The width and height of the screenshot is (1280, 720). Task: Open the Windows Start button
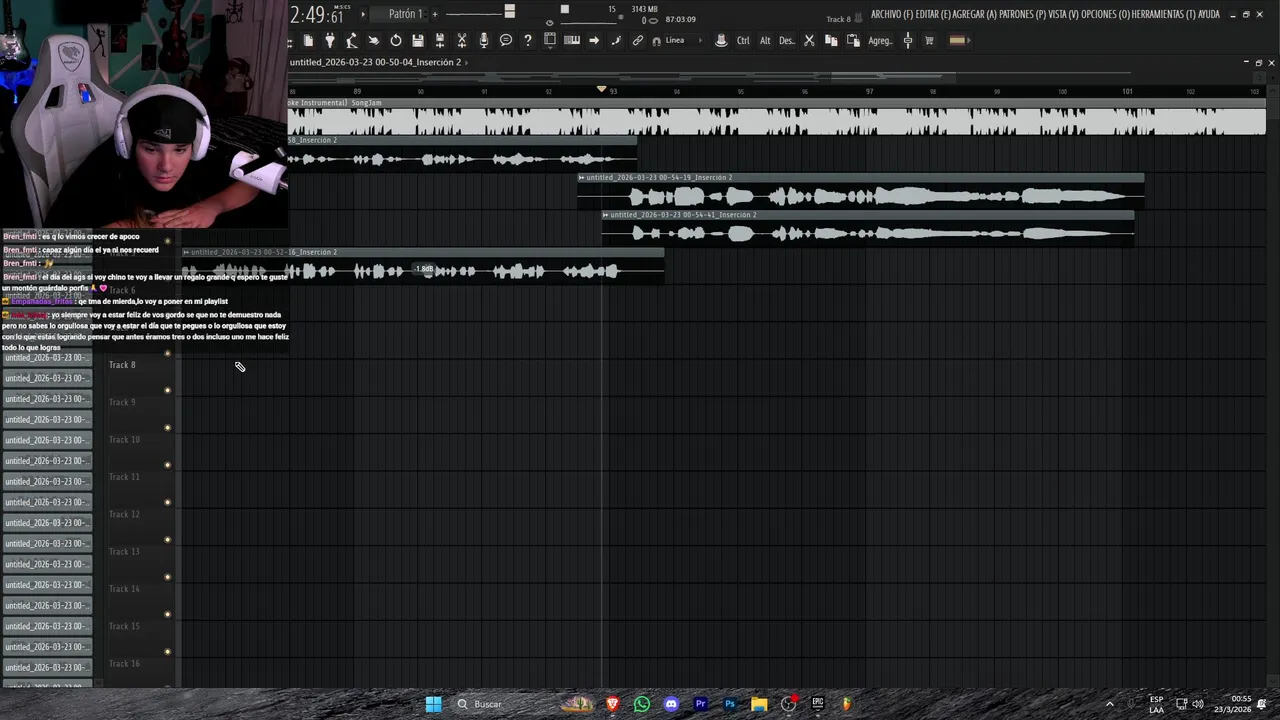[433, 704]
